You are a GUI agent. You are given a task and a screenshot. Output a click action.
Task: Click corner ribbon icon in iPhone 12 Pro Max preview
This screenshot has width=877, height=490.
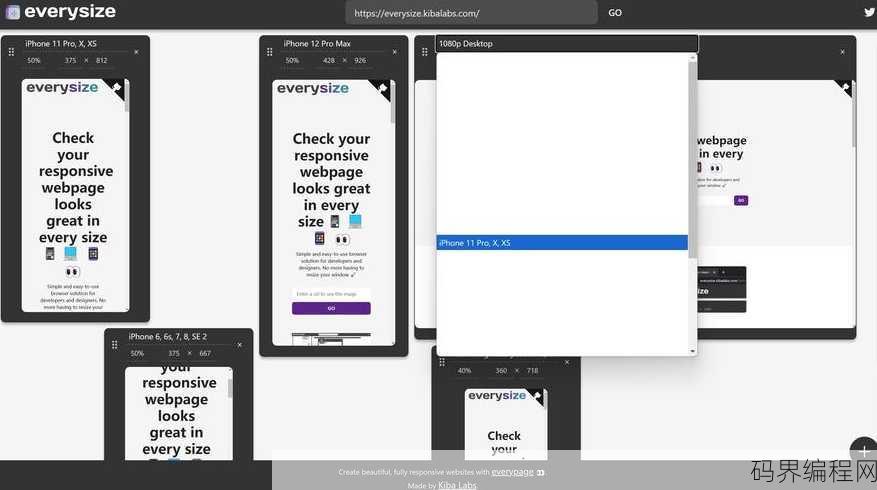click(382, 88)
